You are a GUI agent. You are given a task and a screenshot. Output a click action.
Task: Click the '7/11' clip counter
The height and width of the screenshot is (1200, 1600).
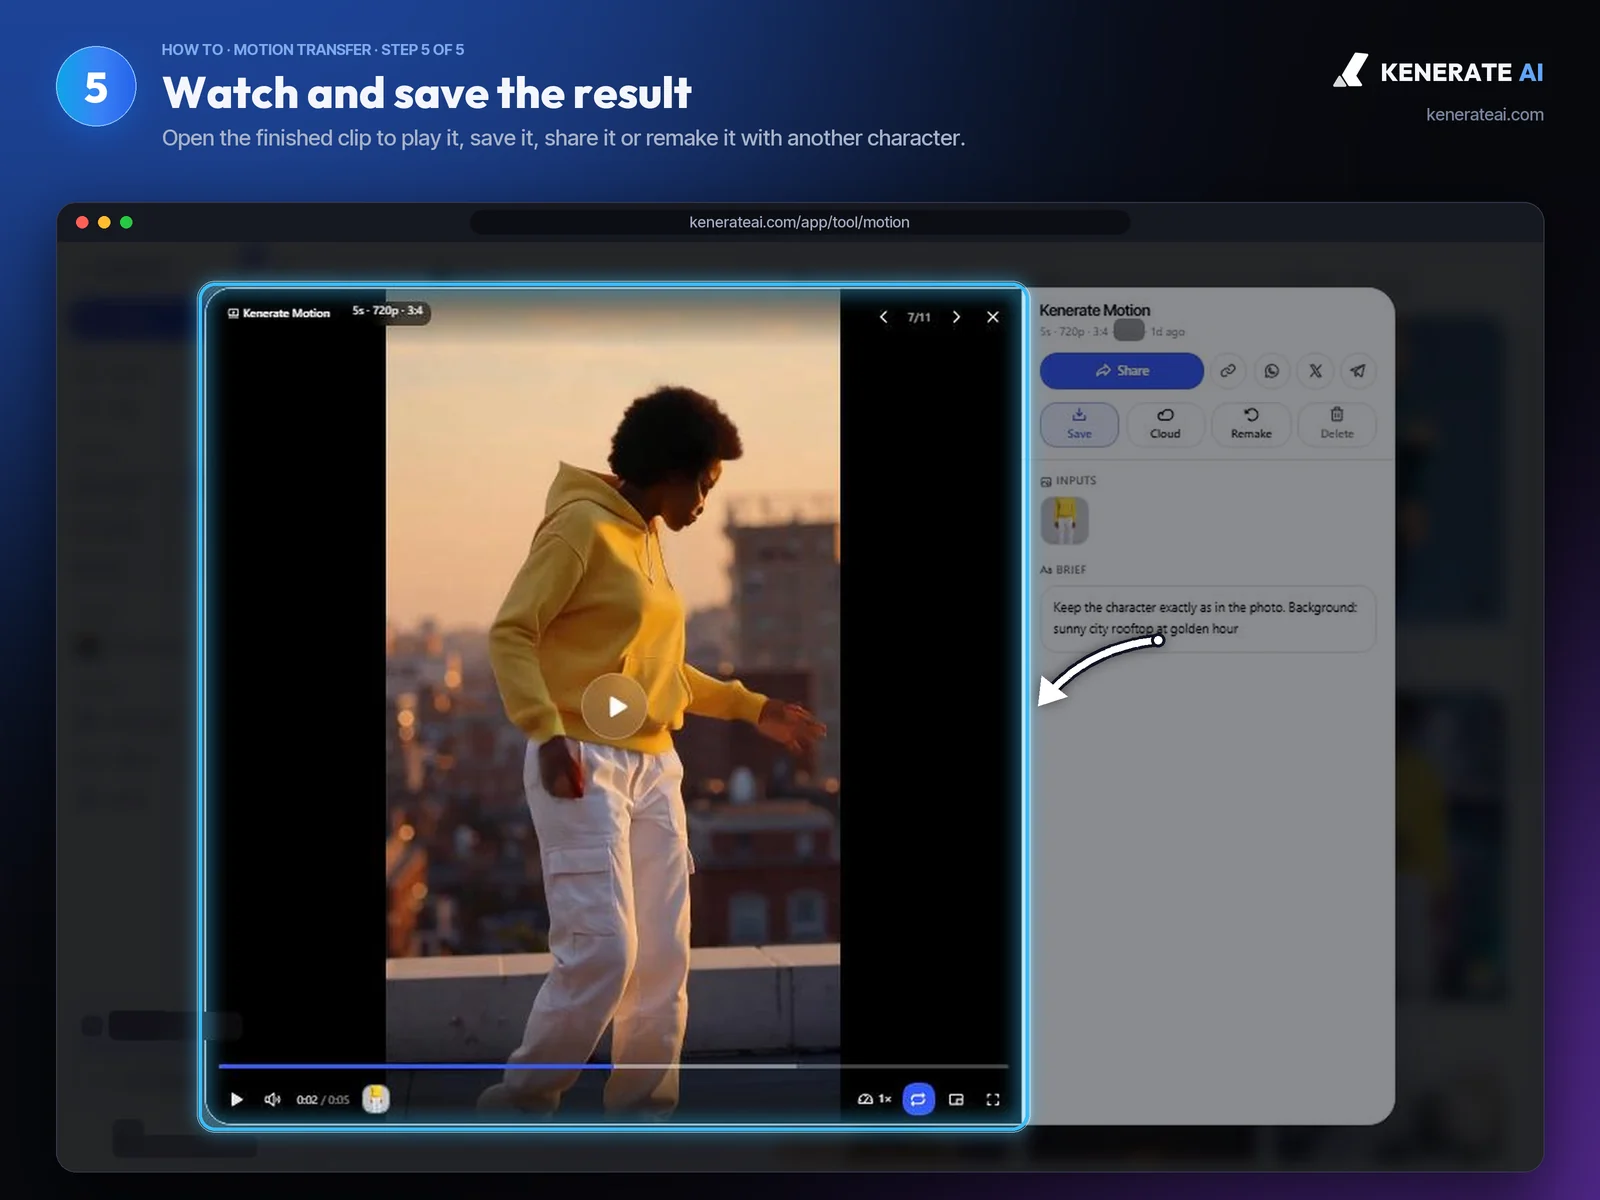point(919,317)
